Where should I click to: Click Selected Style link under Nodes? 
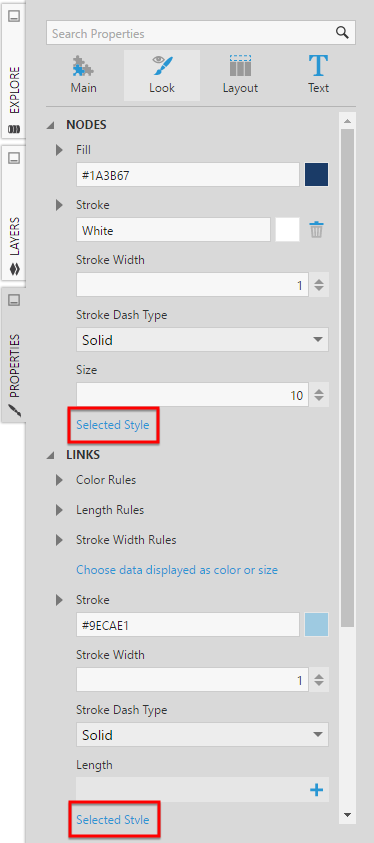click(112, 425)
